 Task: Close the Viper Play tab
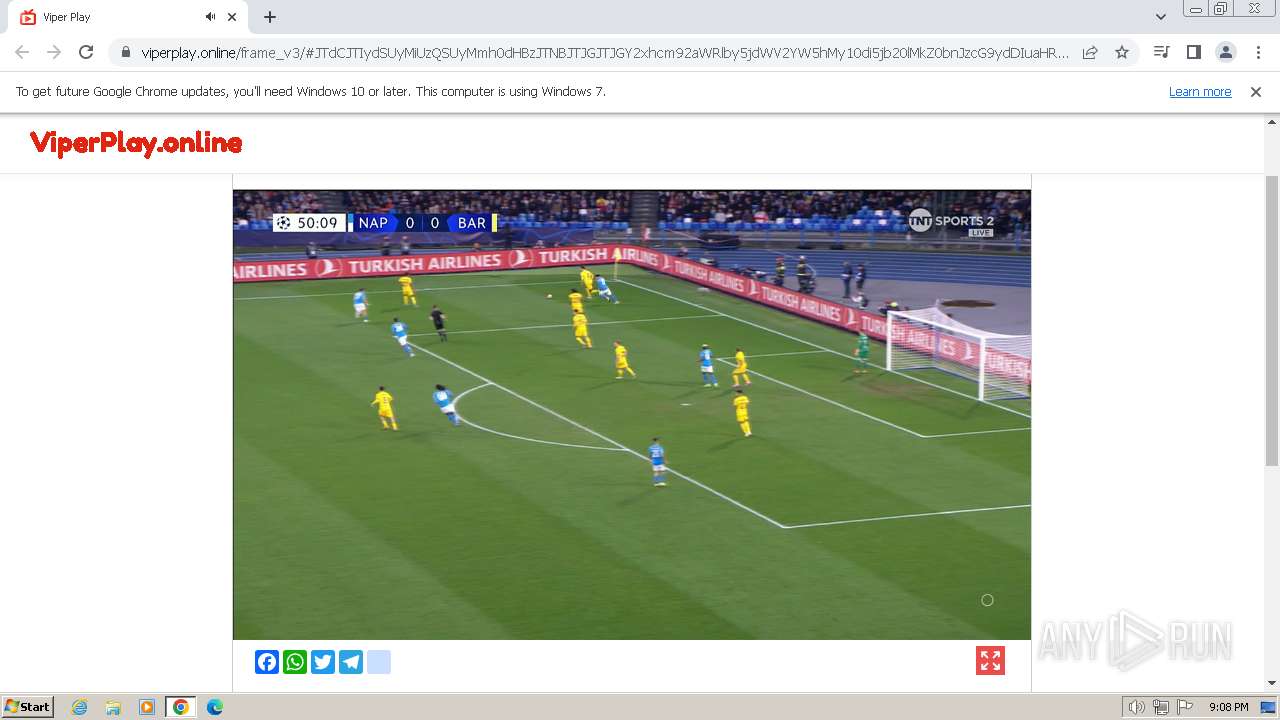(x=232, y=17)
